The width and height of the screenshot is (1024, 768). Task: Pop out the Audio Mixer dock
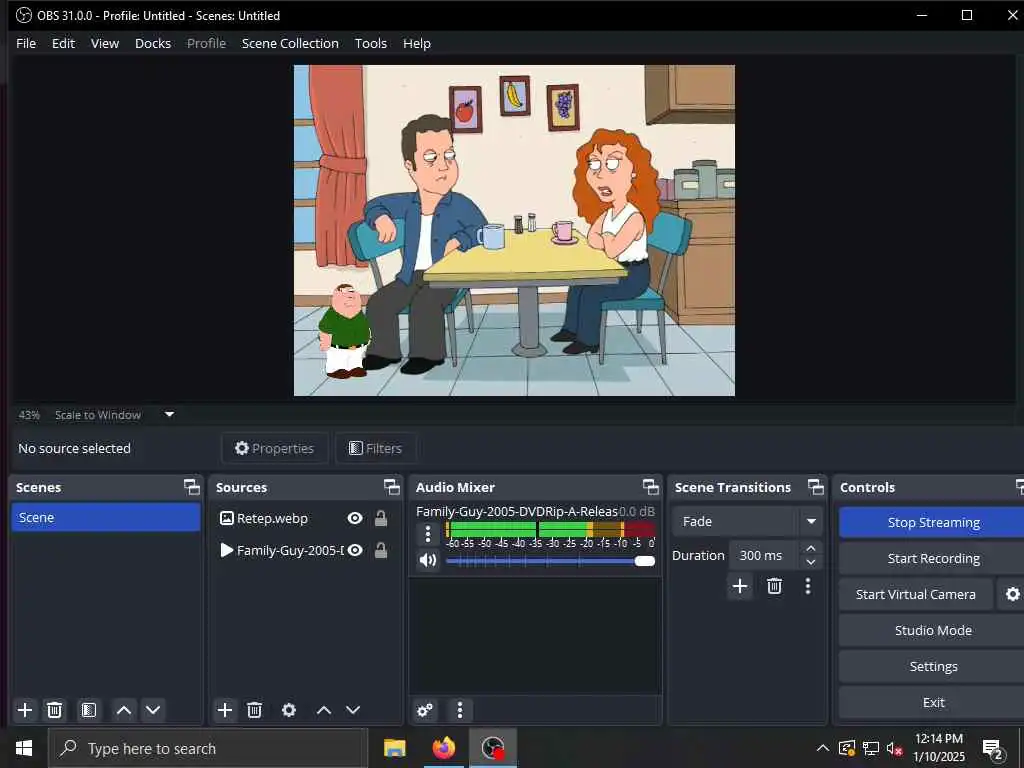tap(650, 487)
